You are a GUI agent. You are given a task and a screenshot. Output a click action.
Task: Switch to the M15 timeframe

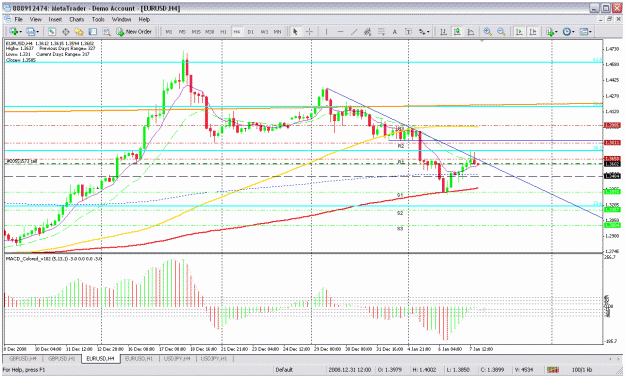tap(196, 32)
